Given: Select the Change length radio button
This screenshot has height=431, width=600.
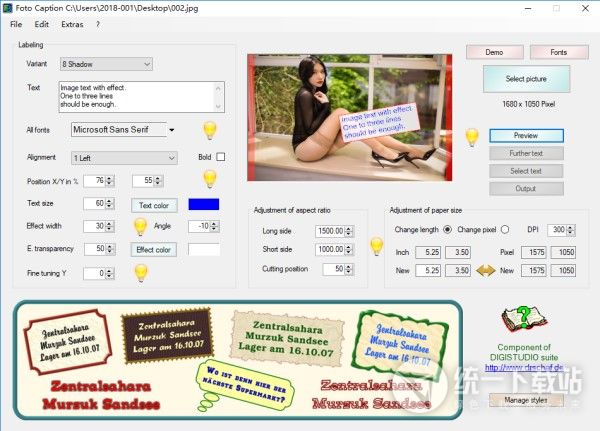Looking at the screenshot, I should point(446,229).
